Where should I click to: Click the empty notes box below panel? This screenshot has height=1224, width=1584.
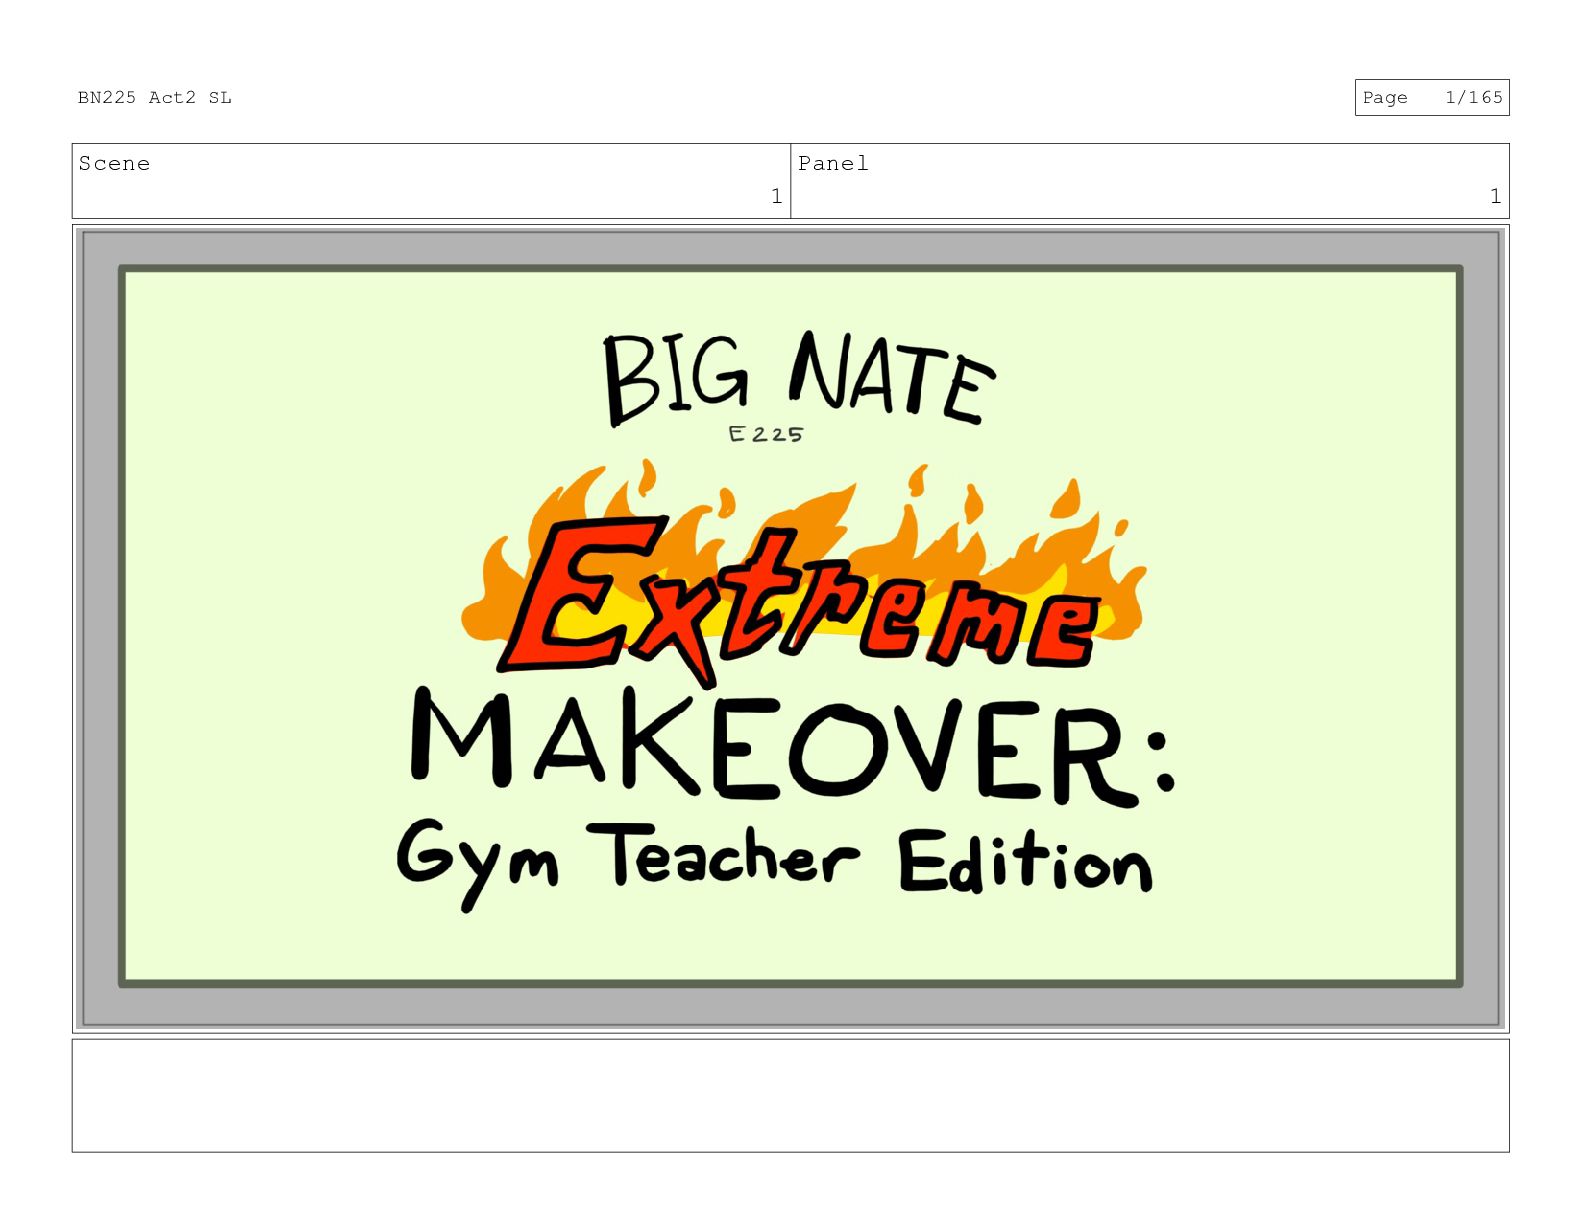790,1095
